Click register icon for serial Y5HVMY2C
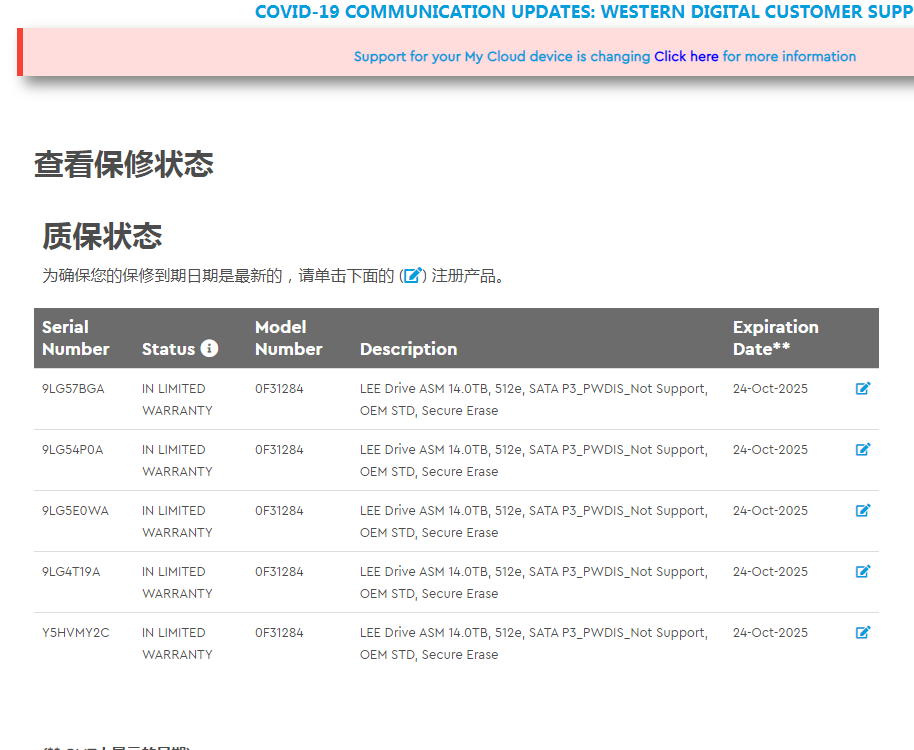Image resolution: width=914 pixels, height=750 pixels. pos(863,632)
